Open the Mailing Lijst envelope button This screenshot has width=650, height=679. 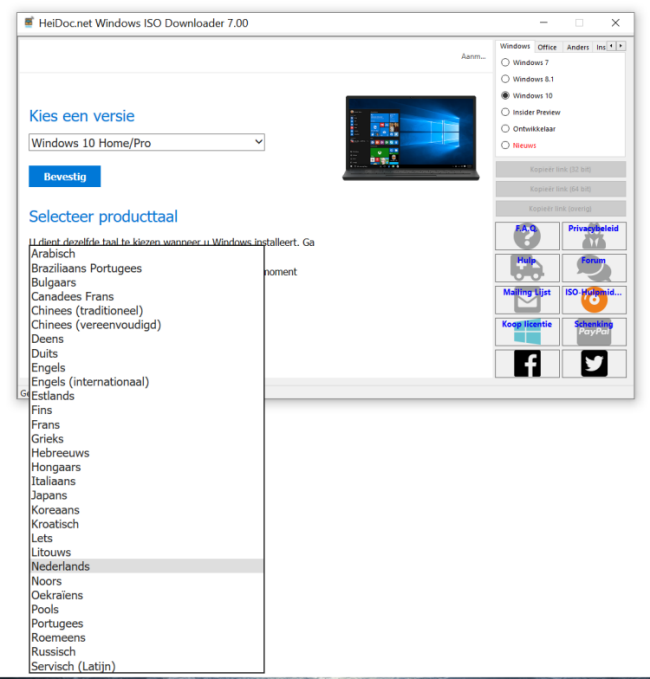(527, 300)
